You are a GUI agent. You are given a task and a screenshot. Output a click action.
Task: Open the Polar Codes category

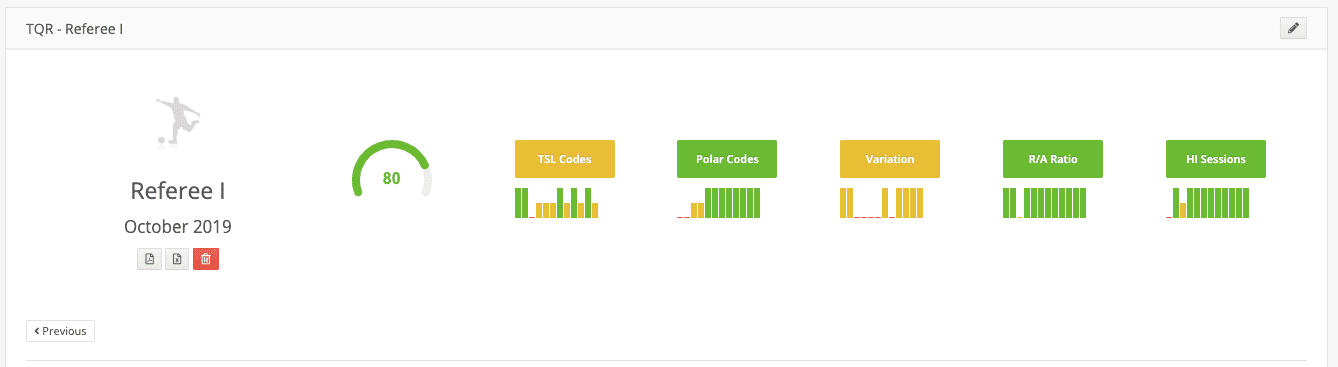click(x=727, y=159)
